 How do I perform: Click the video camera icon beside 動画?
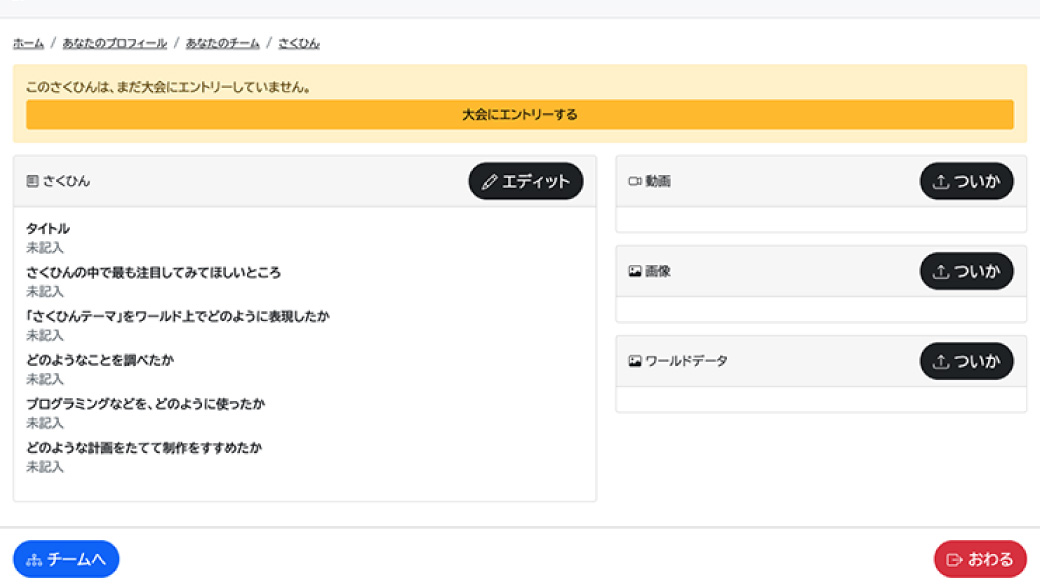pos(635,181)
